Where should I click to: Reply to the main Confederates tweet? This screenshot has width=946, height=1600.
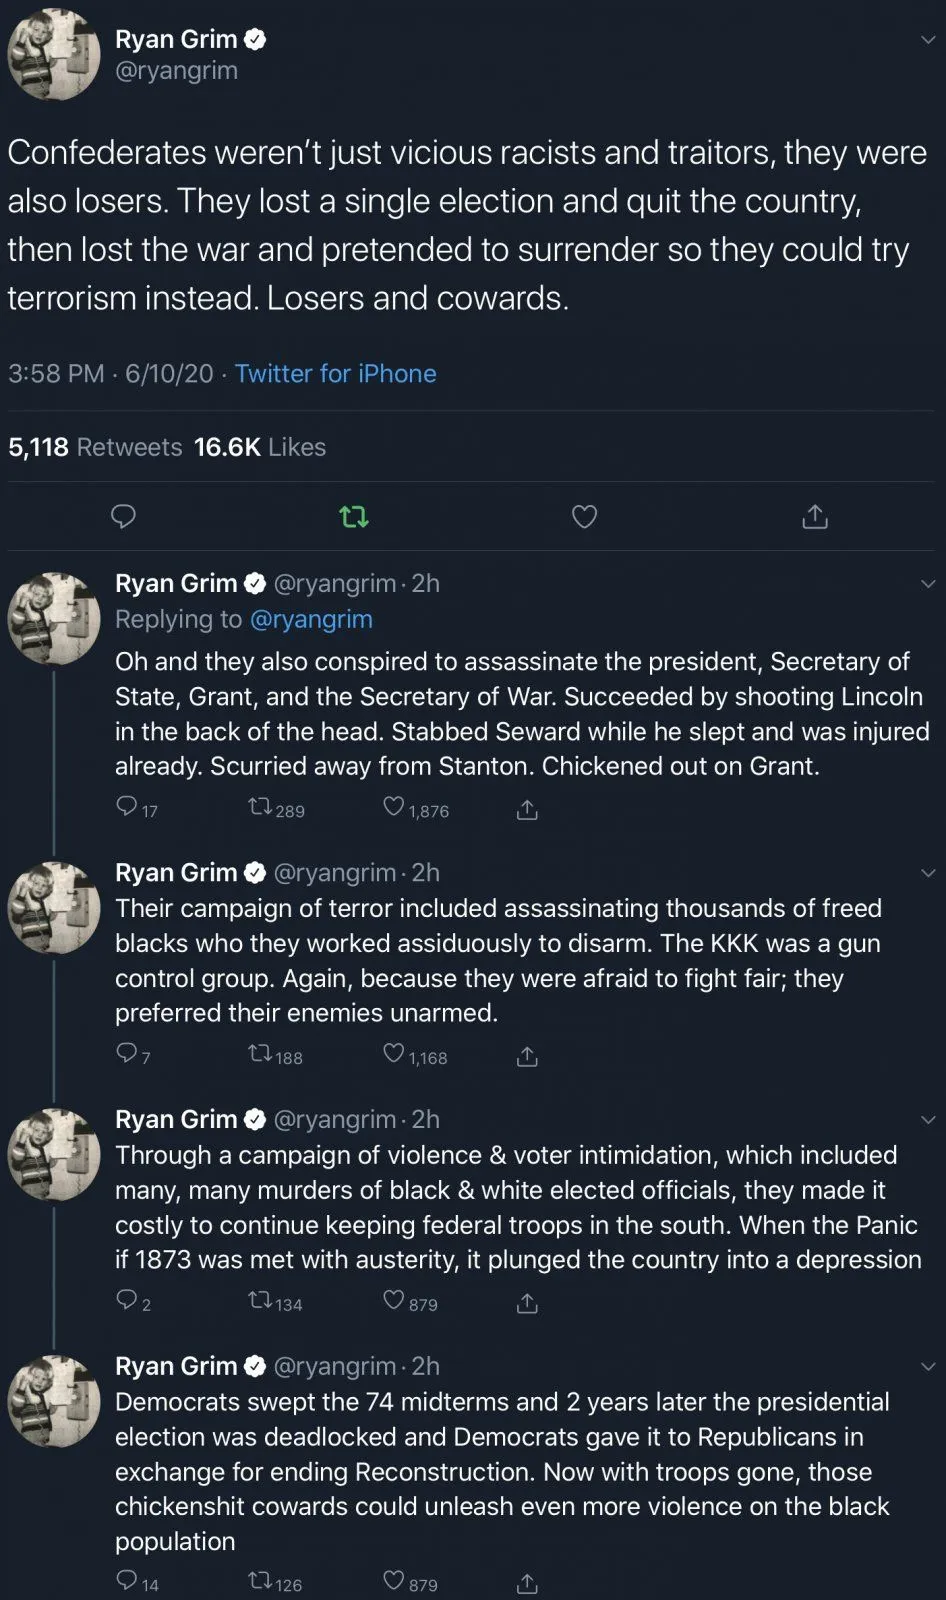tap(123, 516)
